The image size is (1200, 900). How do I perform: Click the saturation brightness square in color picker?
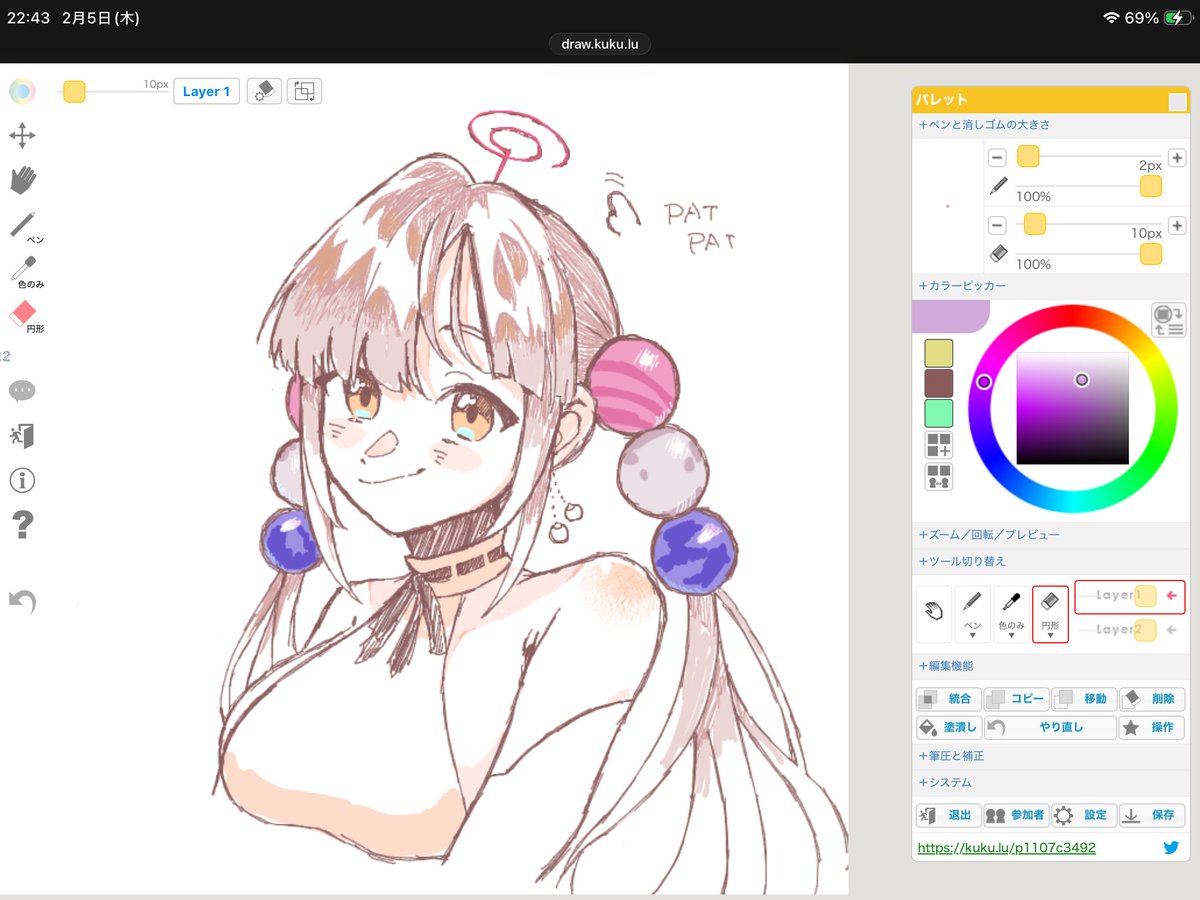(1073, 408)
